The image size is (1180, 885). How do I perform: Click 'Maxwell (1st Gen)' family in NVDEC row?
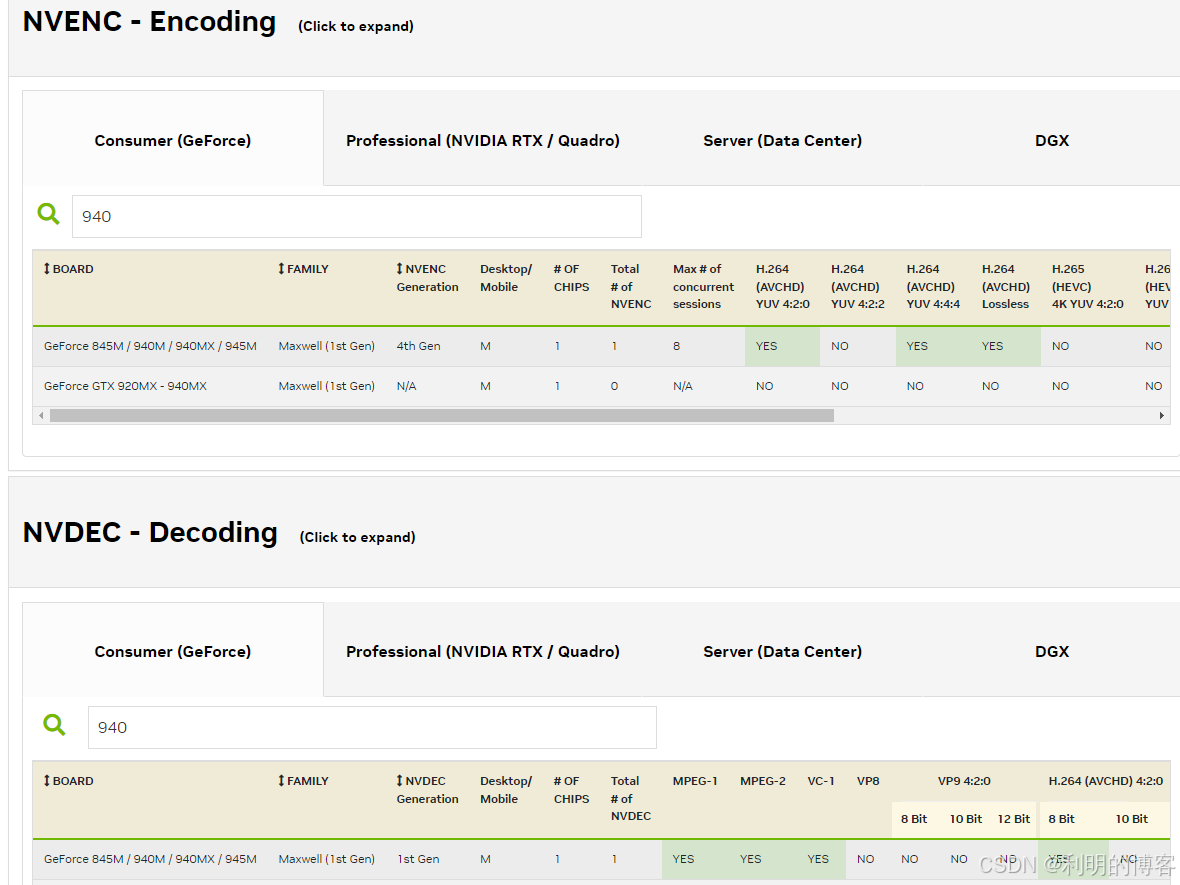[x=327, y=859]
